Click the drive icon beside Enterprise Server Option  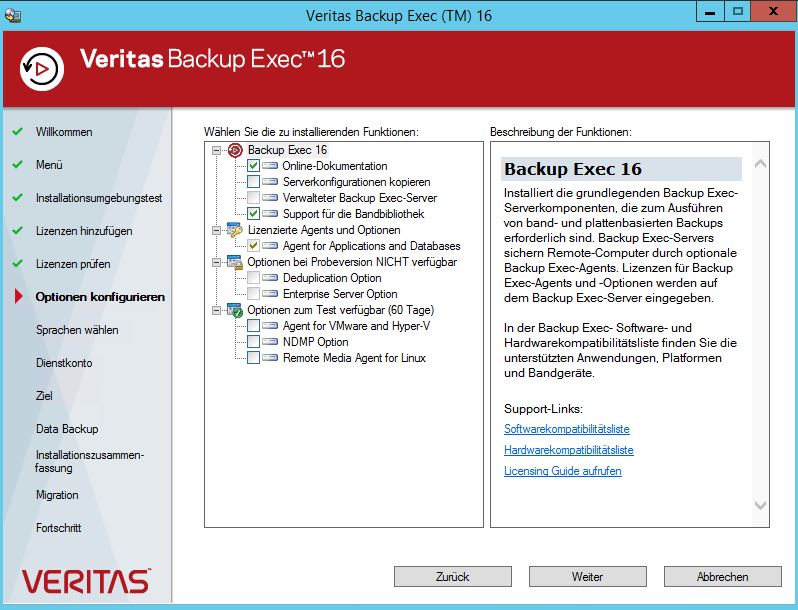(270, 294)
